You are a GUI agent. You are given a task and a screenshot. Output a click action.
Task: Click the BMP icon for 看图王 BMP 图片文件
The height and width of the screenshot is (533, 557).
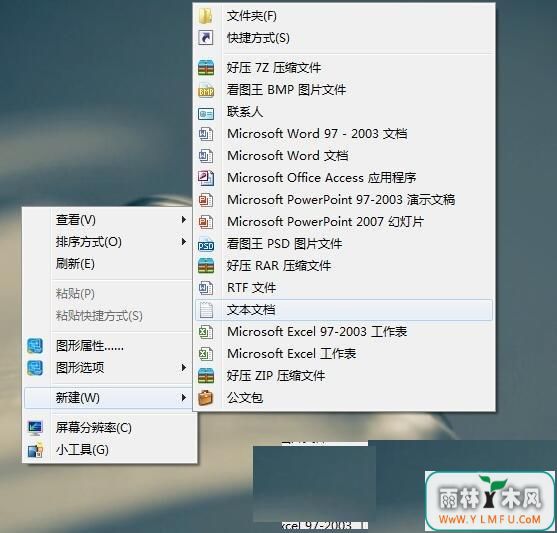(x=206, y=90)
